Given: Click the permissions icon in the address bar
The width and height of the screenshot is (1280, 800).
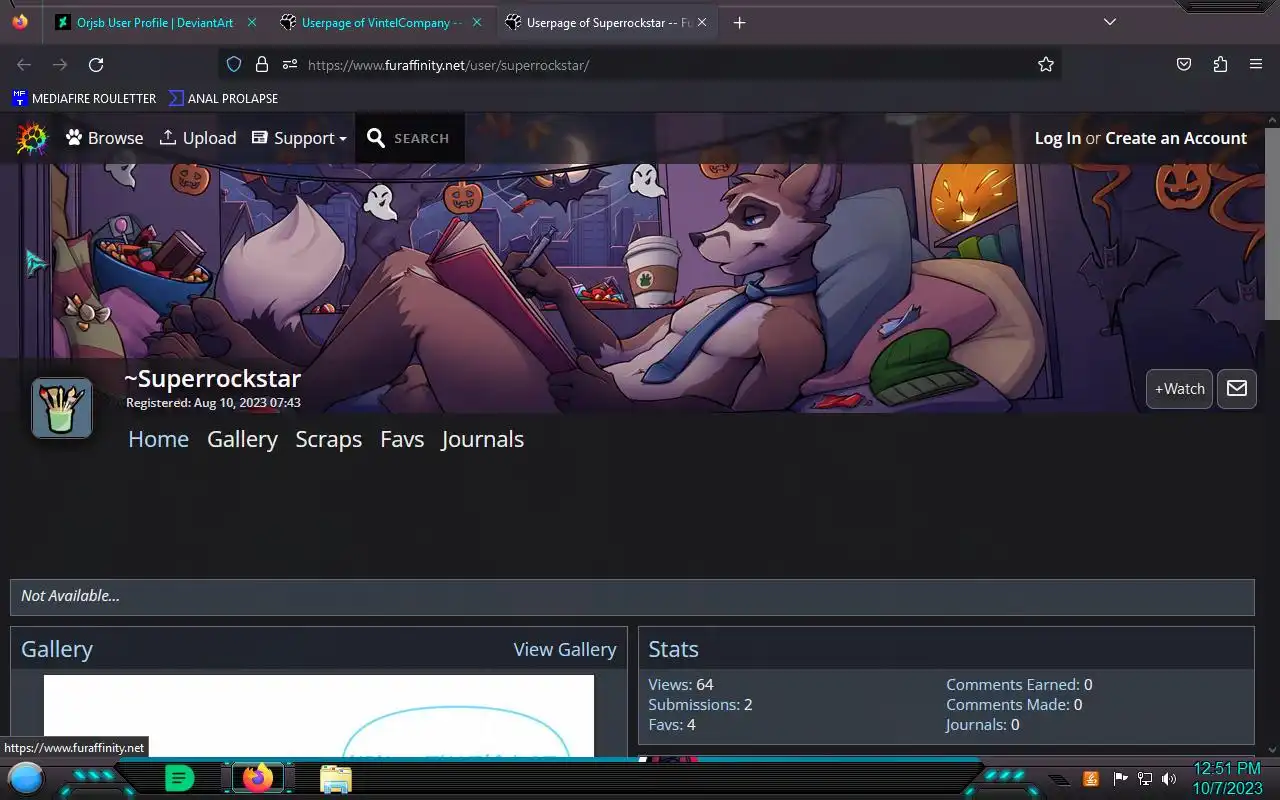Looking at the screenshot, I should (290, 64).
